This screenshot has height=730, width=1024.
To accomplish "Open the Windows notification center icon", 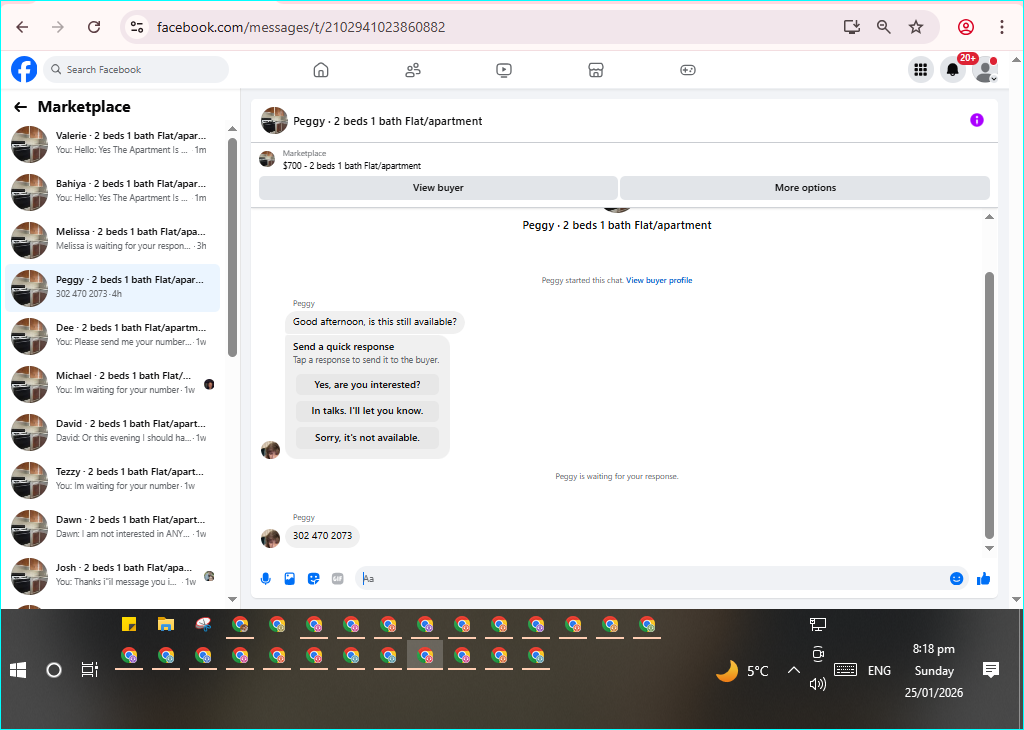I will 991,669.
